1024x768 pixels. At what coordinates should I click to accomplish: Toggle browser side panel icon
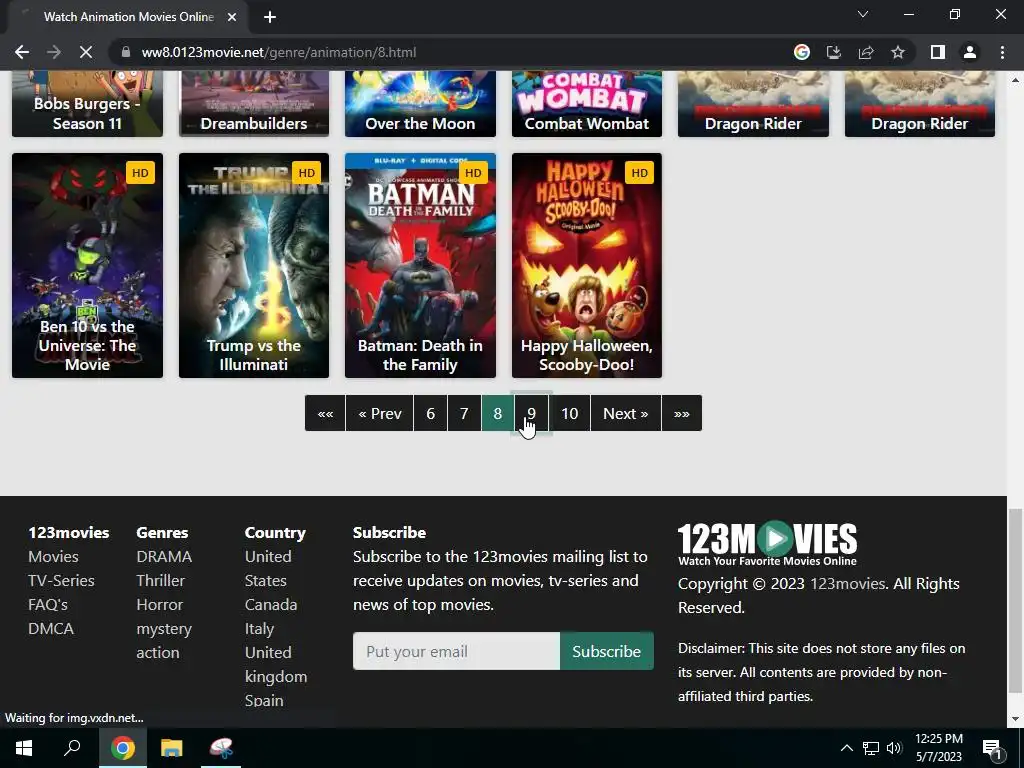(938, 52)
